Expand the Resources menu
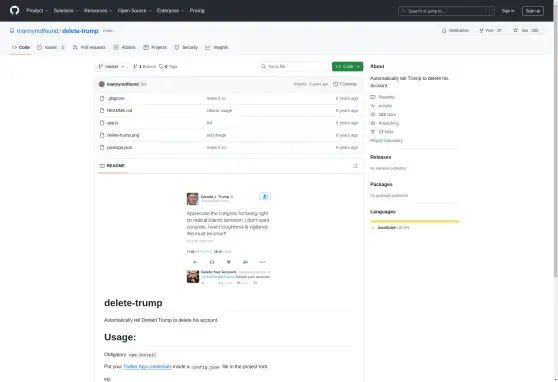558x382 pixels. [98, 11]
